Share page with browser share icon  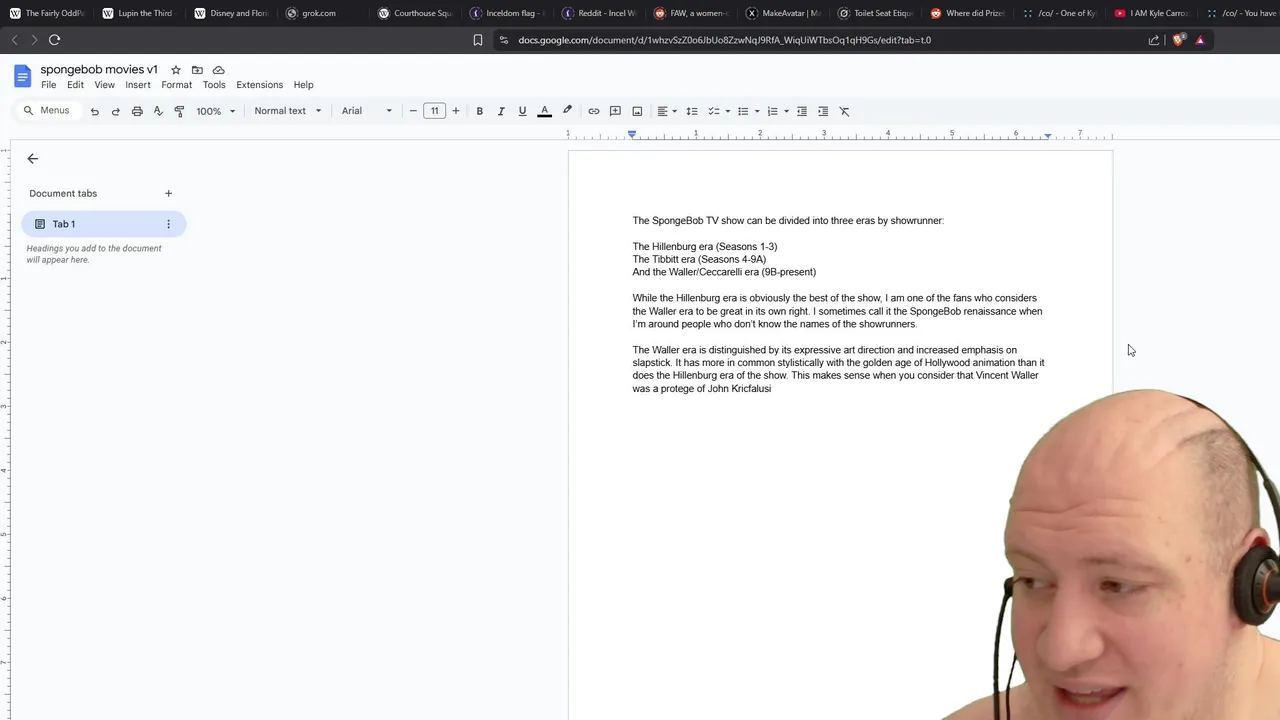click(1154, 40)
